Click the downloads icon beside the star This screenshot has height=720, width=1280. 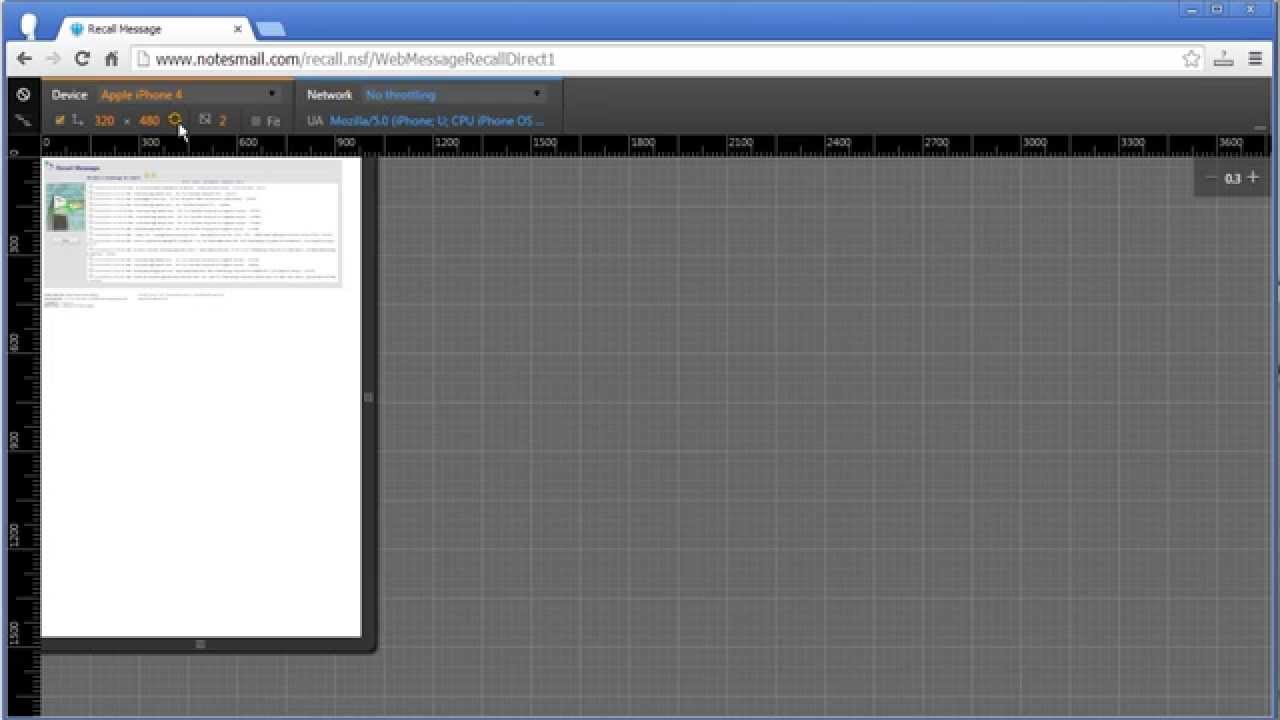(1223, 59)
